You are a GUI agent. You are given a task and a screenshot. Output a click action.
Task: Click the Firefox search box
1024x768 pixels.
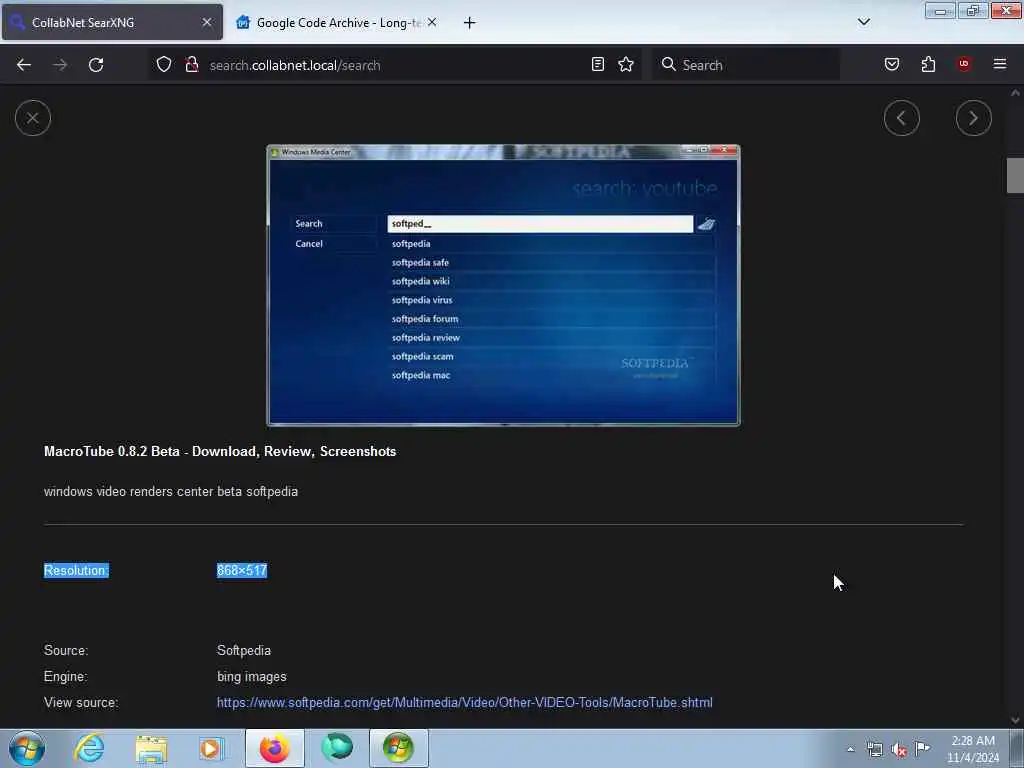tap(745, 65)
